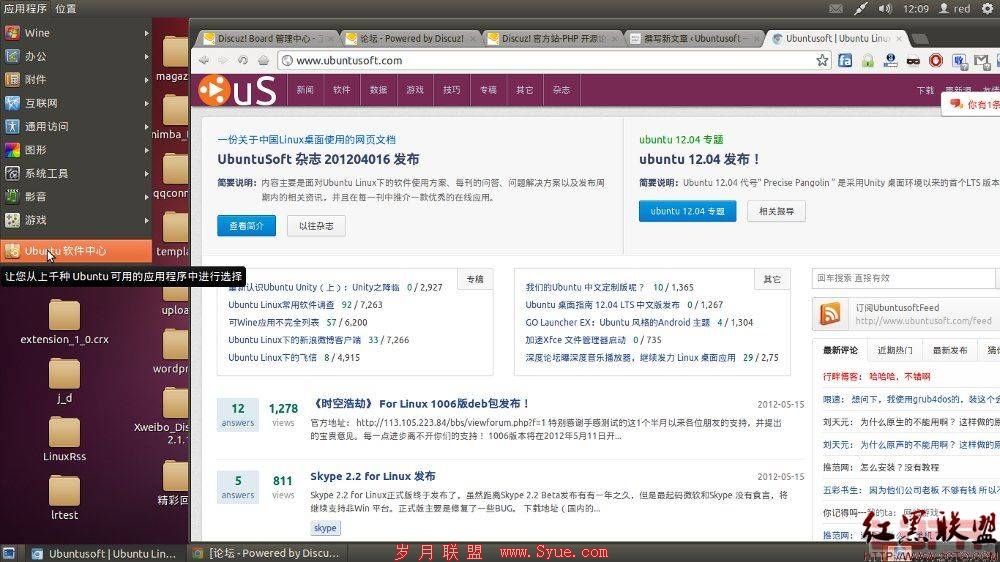Click the download-count user extension icon
This screenshot has width=1000, height=562.
[890, 61]
